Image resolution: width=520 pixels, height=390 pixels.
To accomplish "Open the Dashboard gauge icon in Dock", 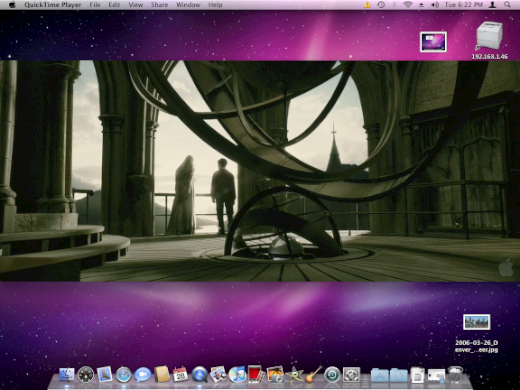I will (86, 375).
